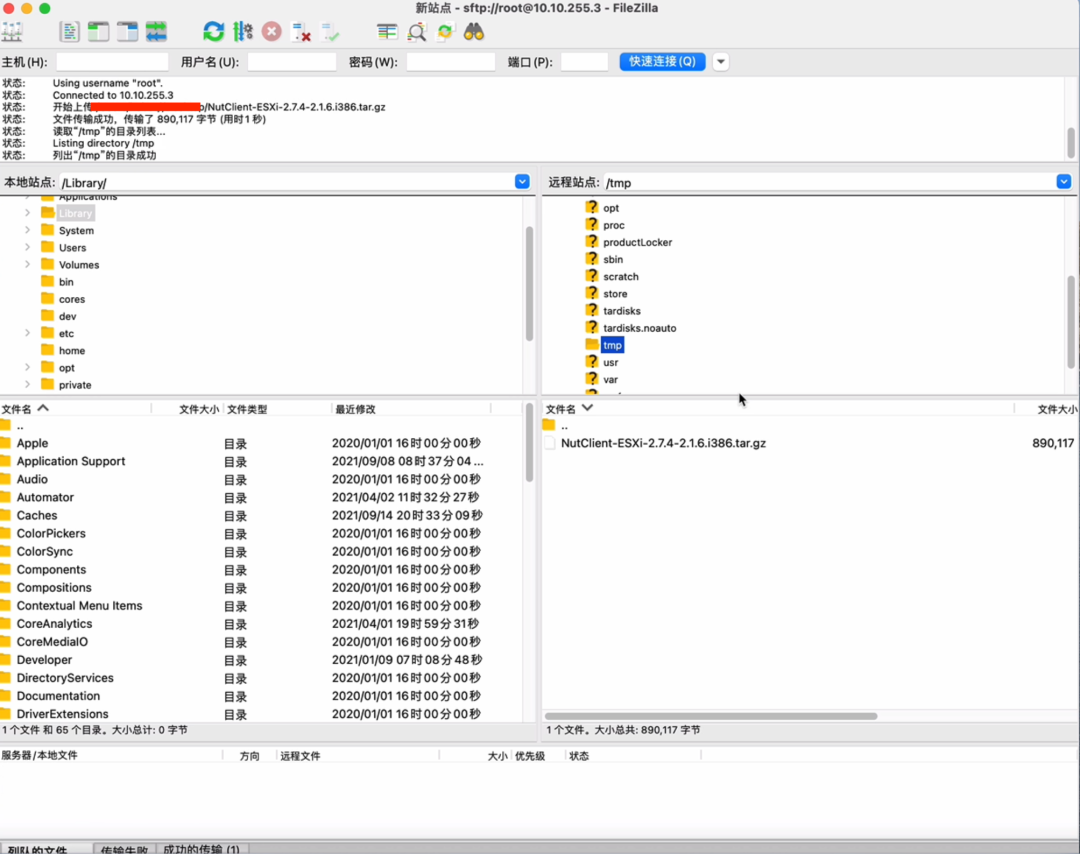1080x854 pixels.
Task: Expand the System folder in local tree
Action: 28,230
